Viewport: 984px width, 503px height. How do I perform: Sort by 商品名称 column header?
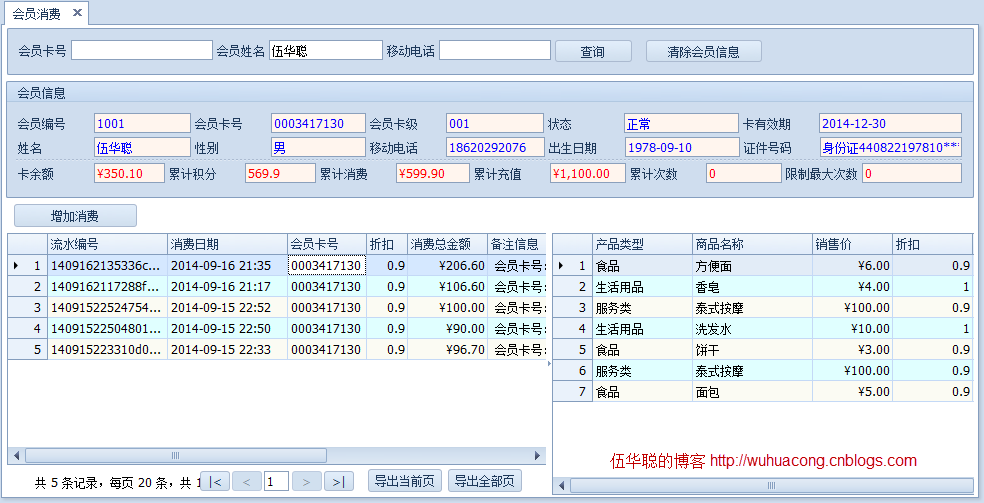[x=751, y=244]
